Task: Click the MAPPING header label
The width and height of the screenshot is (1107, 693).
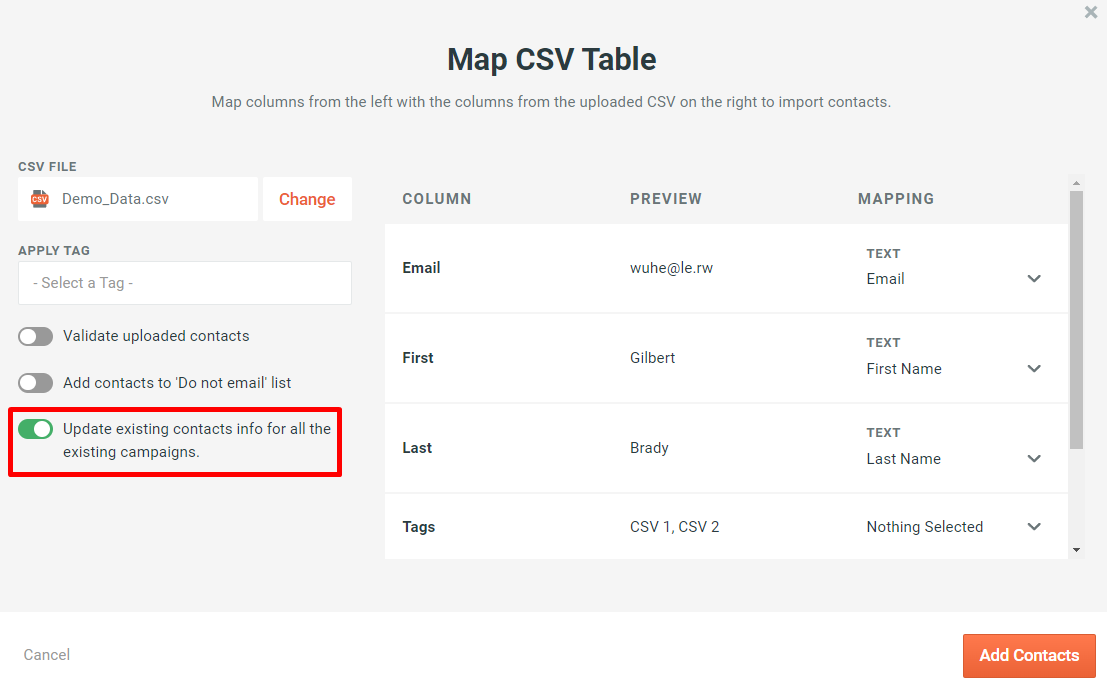Action: click(896, 199)
